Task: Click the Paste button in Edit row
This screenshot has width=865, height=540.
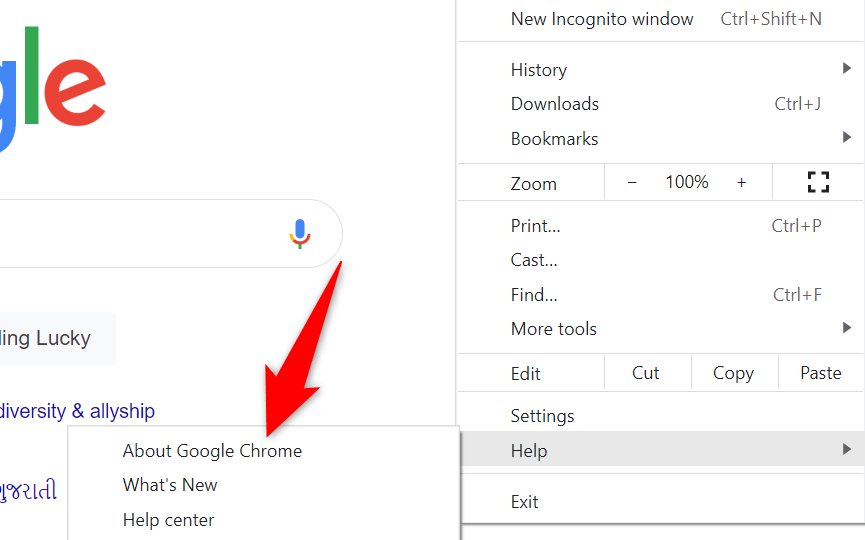Action: pos(821,373)
